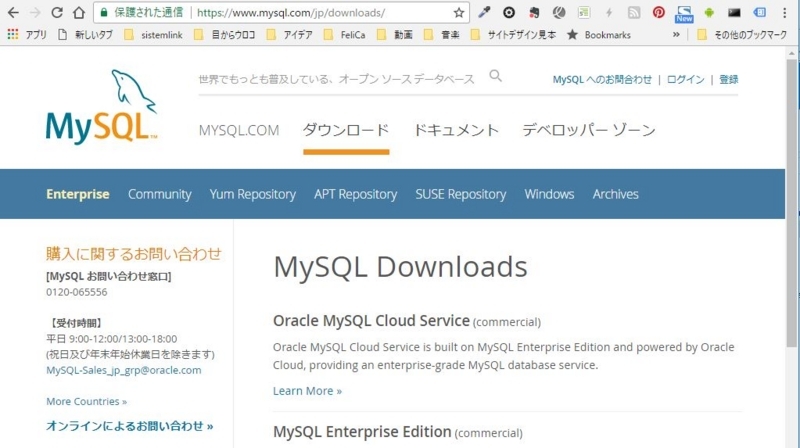Open the 音楽 bookmark folder

click(x=442, y=35)
